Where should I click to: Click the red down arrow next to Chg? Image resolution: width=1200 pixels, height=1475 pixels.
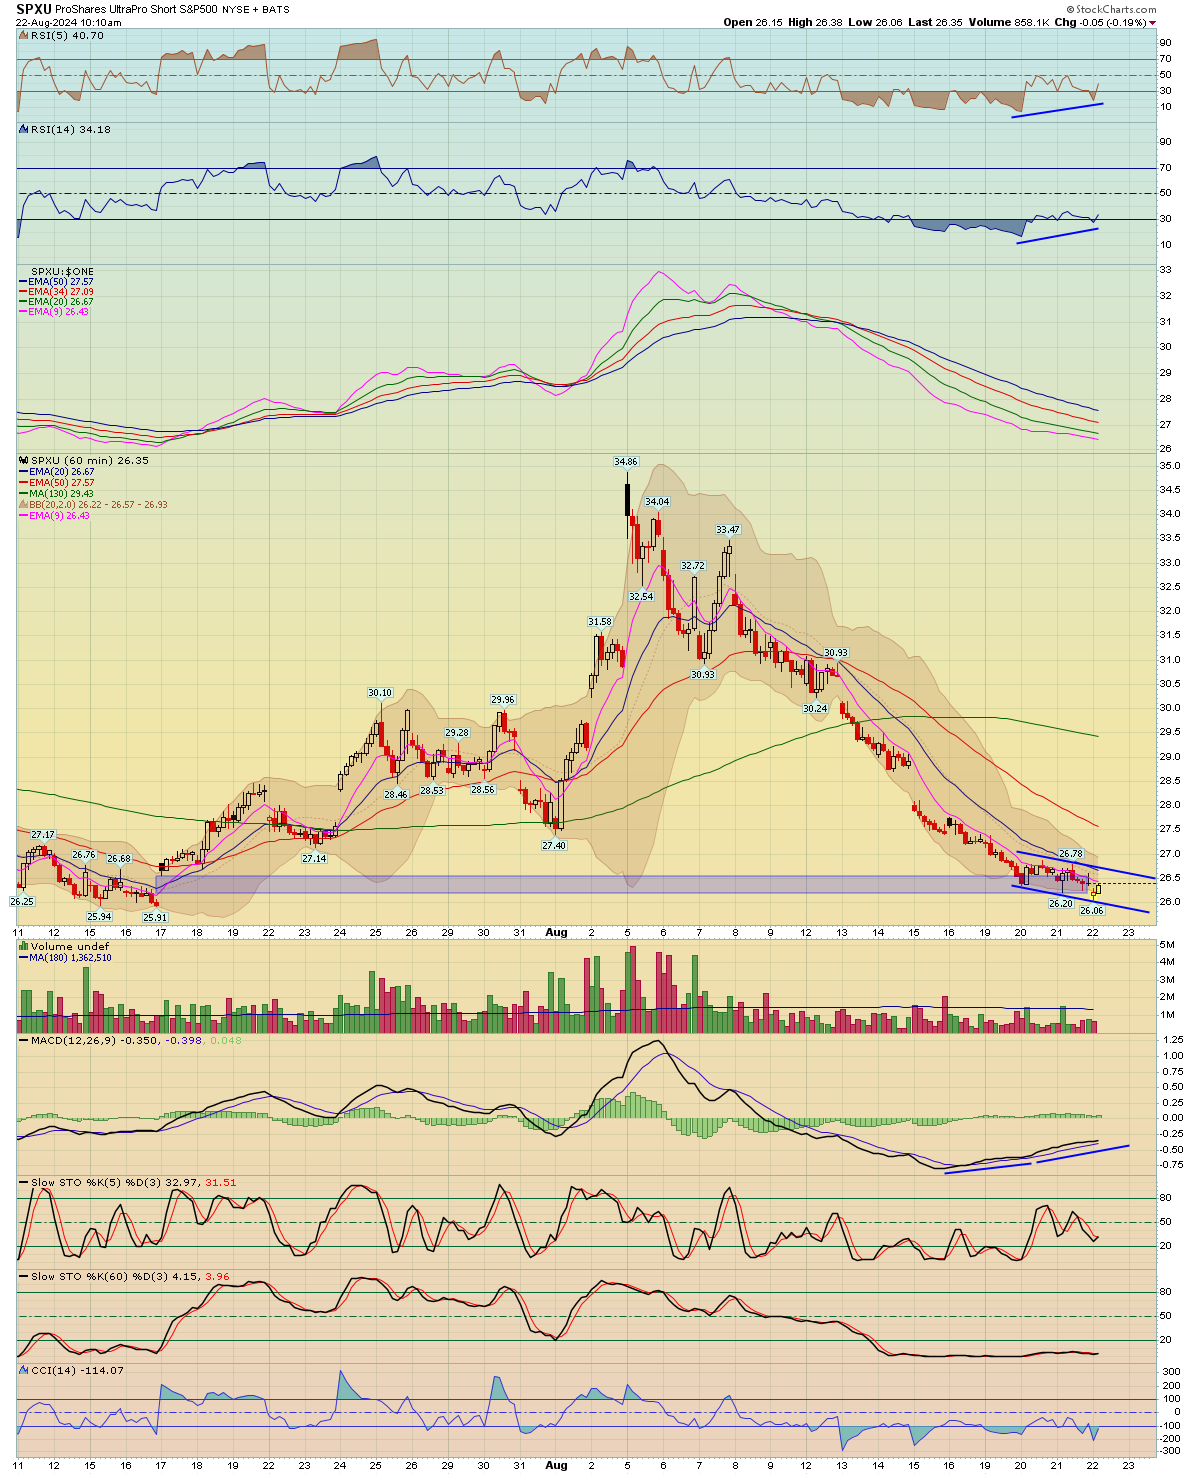point(1153,22)
